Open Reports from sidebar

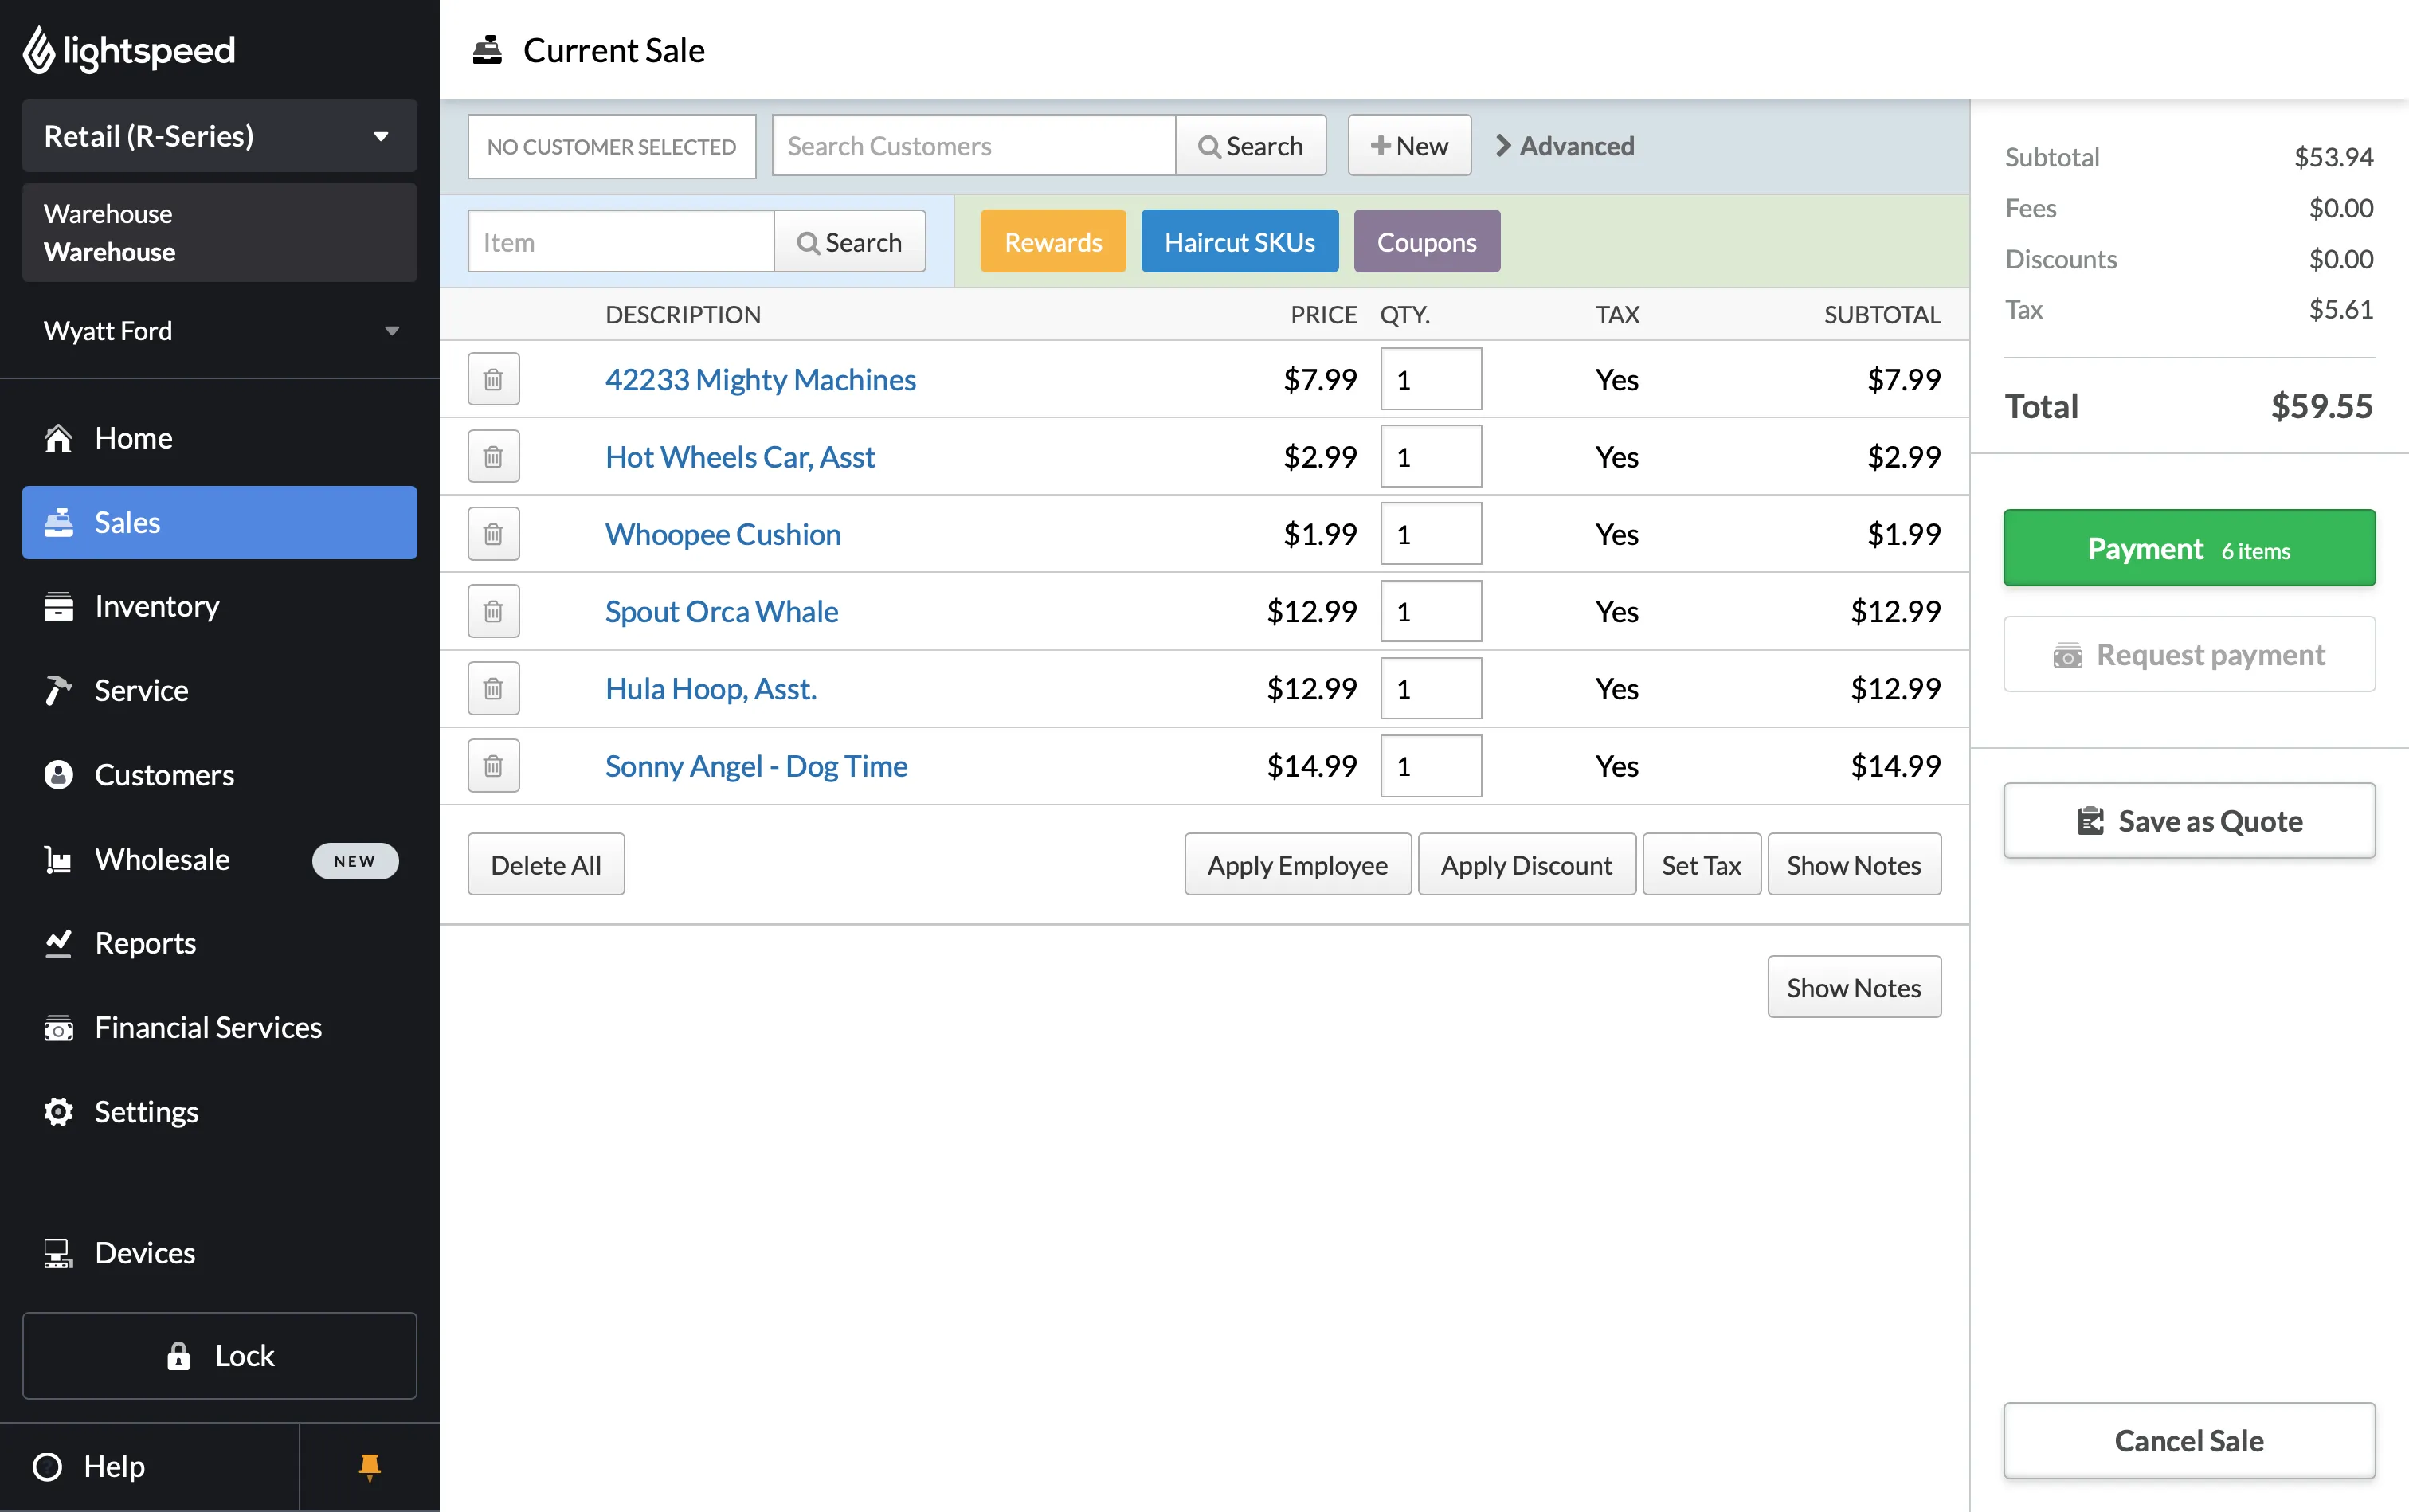[x=219, y=943]
